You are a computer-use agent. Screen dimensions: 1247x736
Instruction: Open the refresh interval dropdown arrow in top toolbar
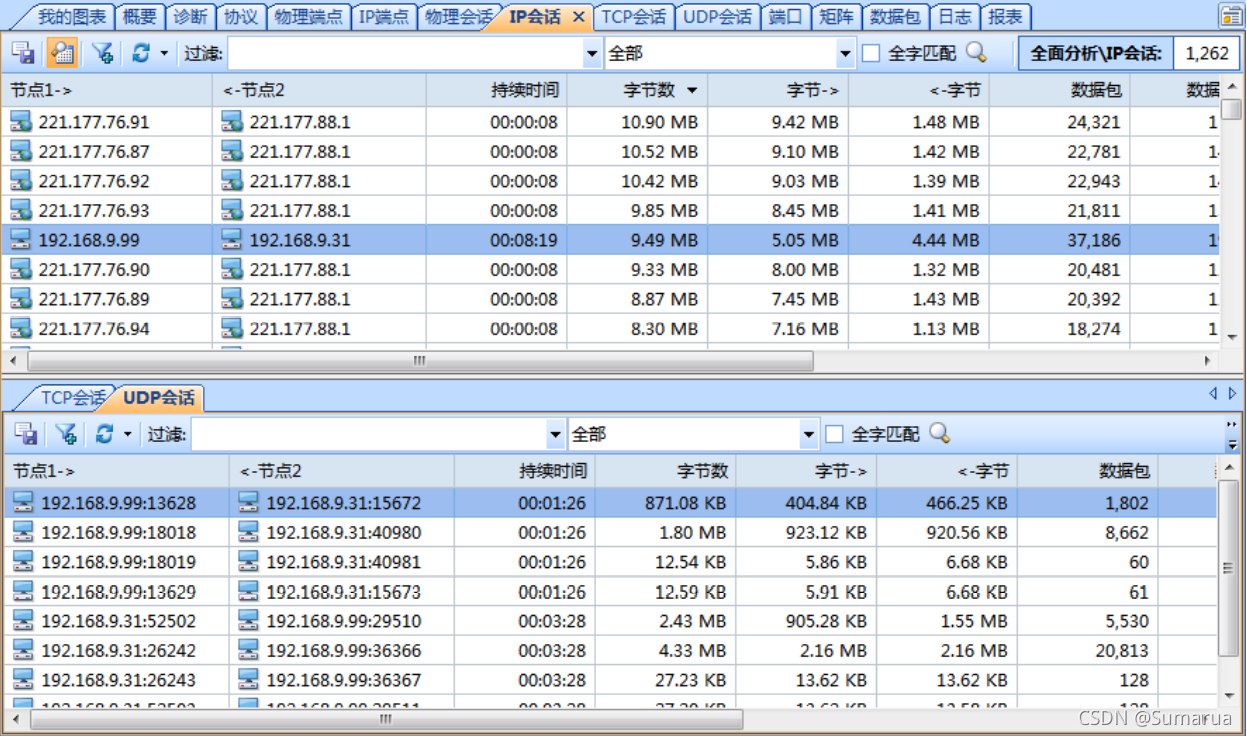point(164,53)
